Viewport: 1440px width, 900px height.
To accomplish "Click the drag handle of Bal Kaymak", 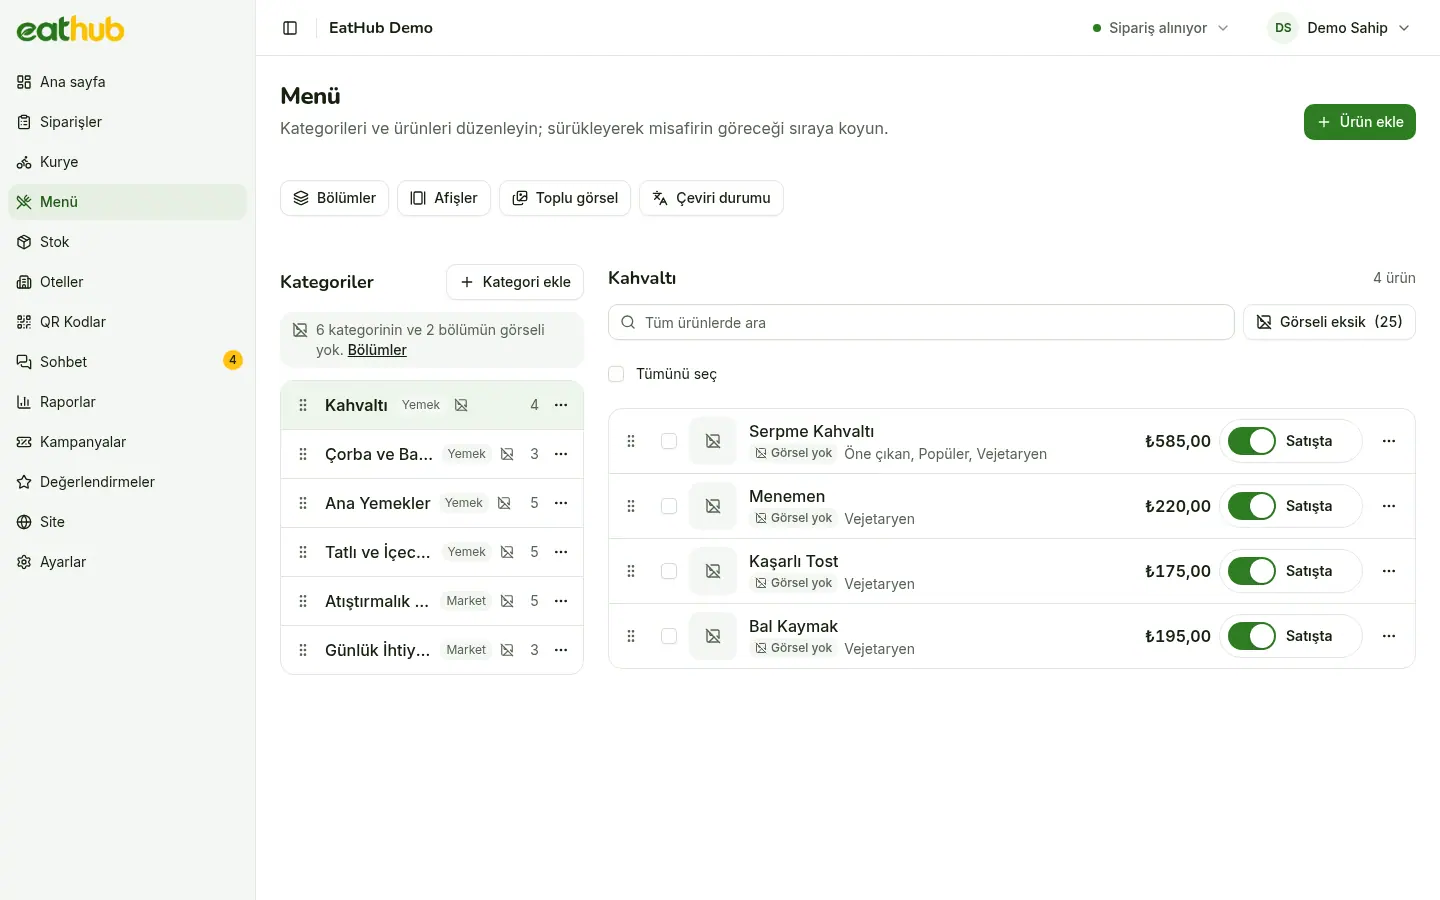I will pyautogui.click(x=631, y=636).
